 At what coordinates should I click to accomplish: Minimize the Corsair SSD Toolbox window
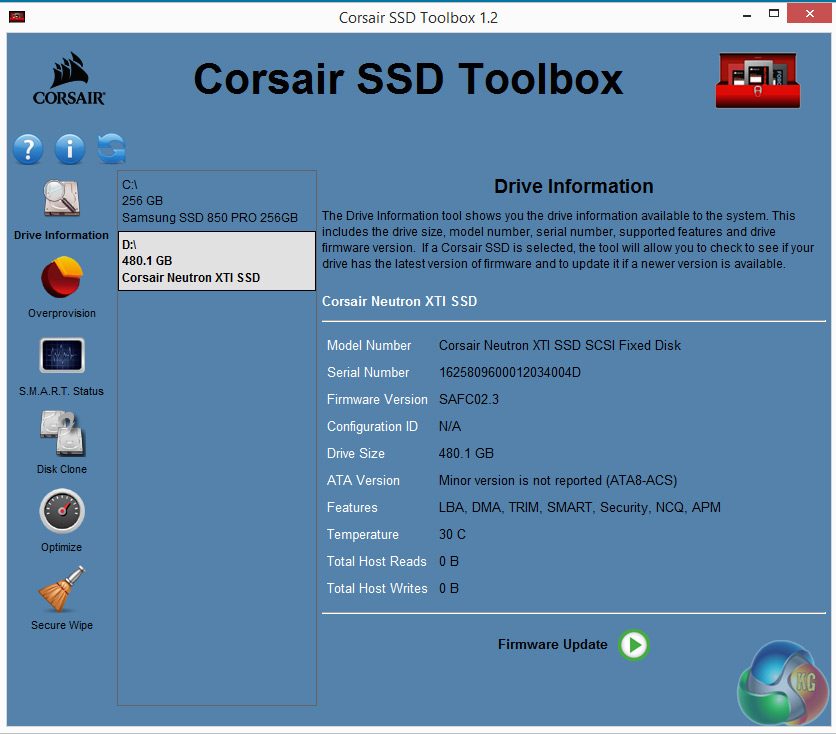[747, 14]
